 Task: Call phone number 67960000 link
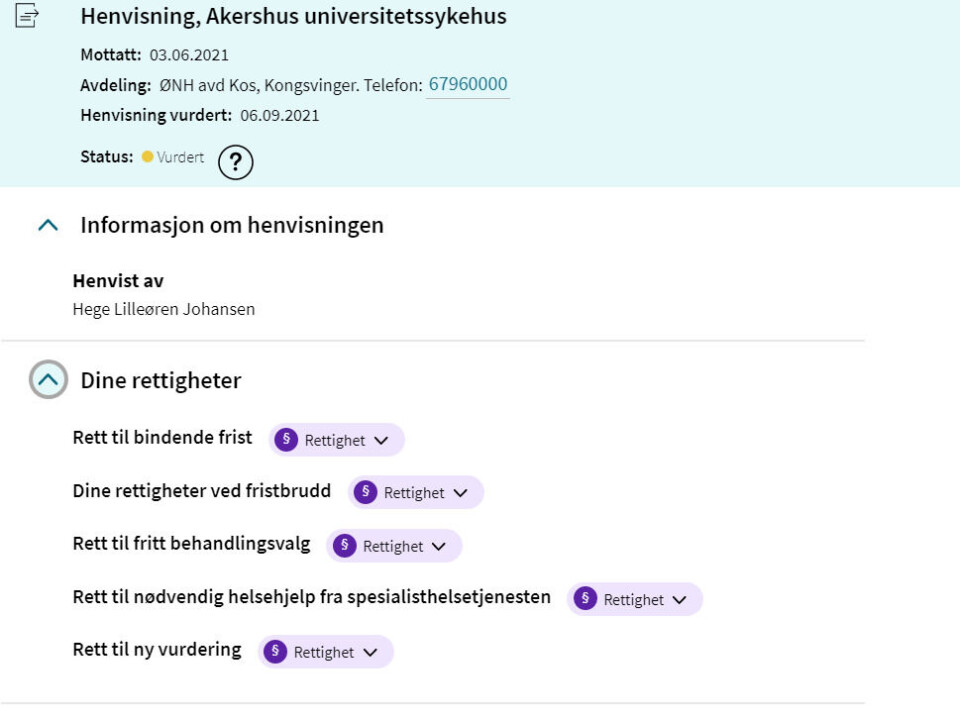468,84
